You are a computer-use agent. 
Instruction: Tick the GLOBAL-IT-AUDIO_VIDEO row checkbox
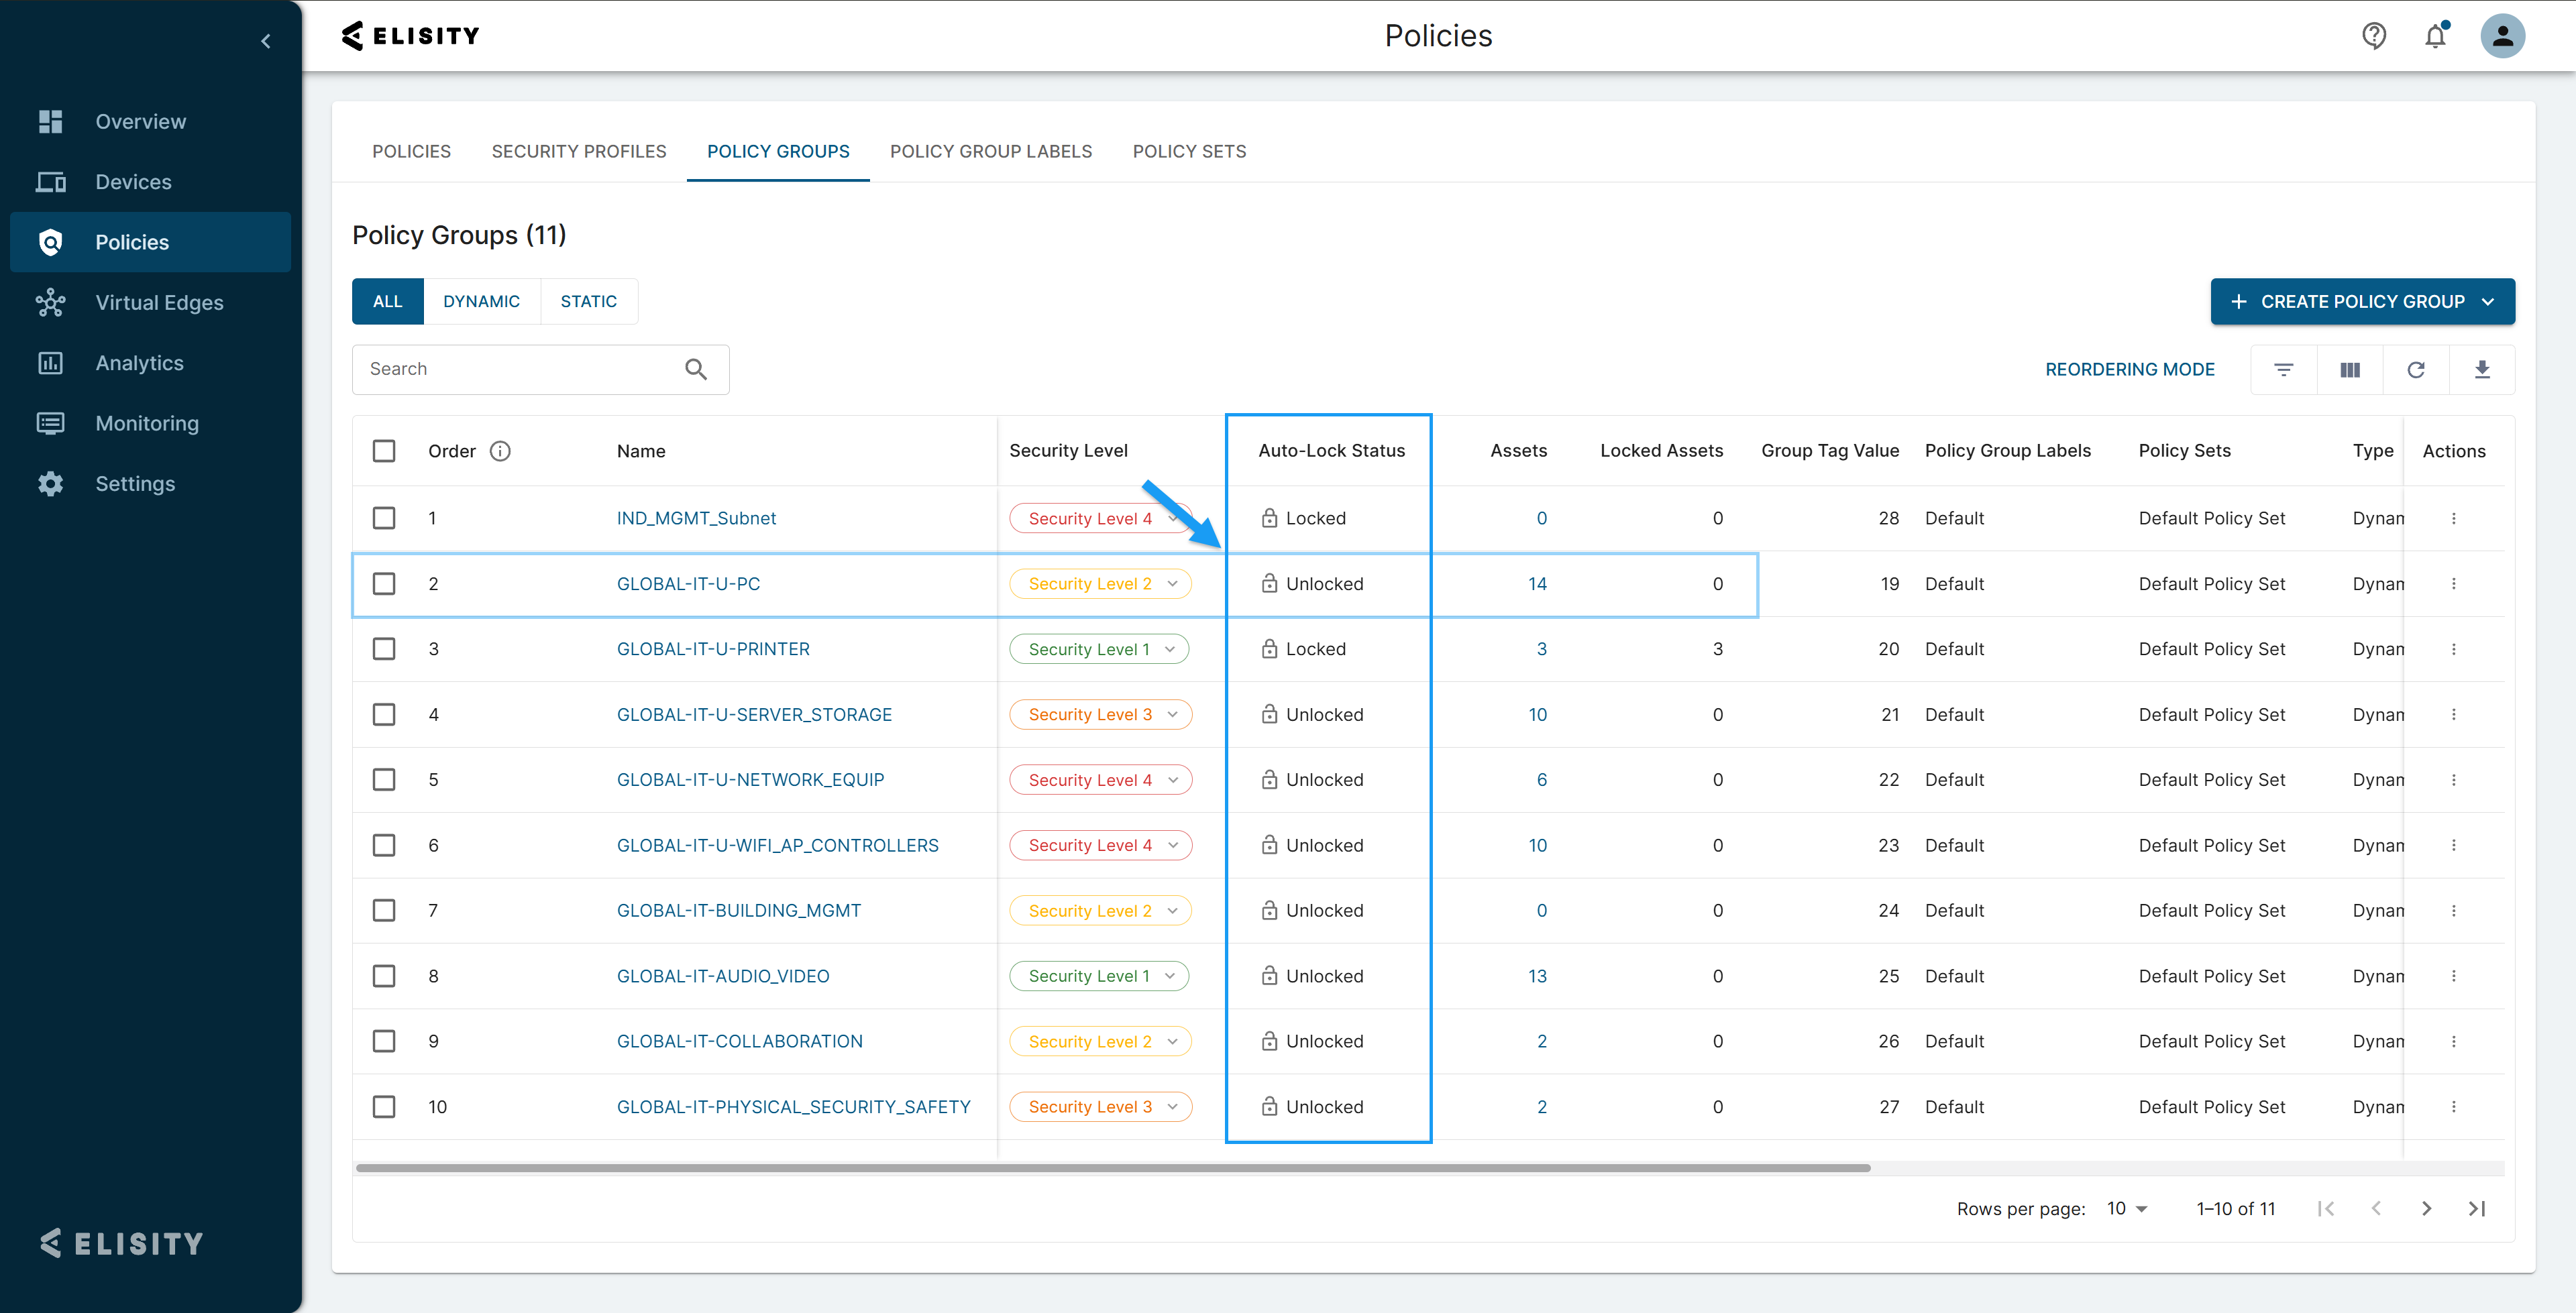pyautogui.click(x=384, y=976)
